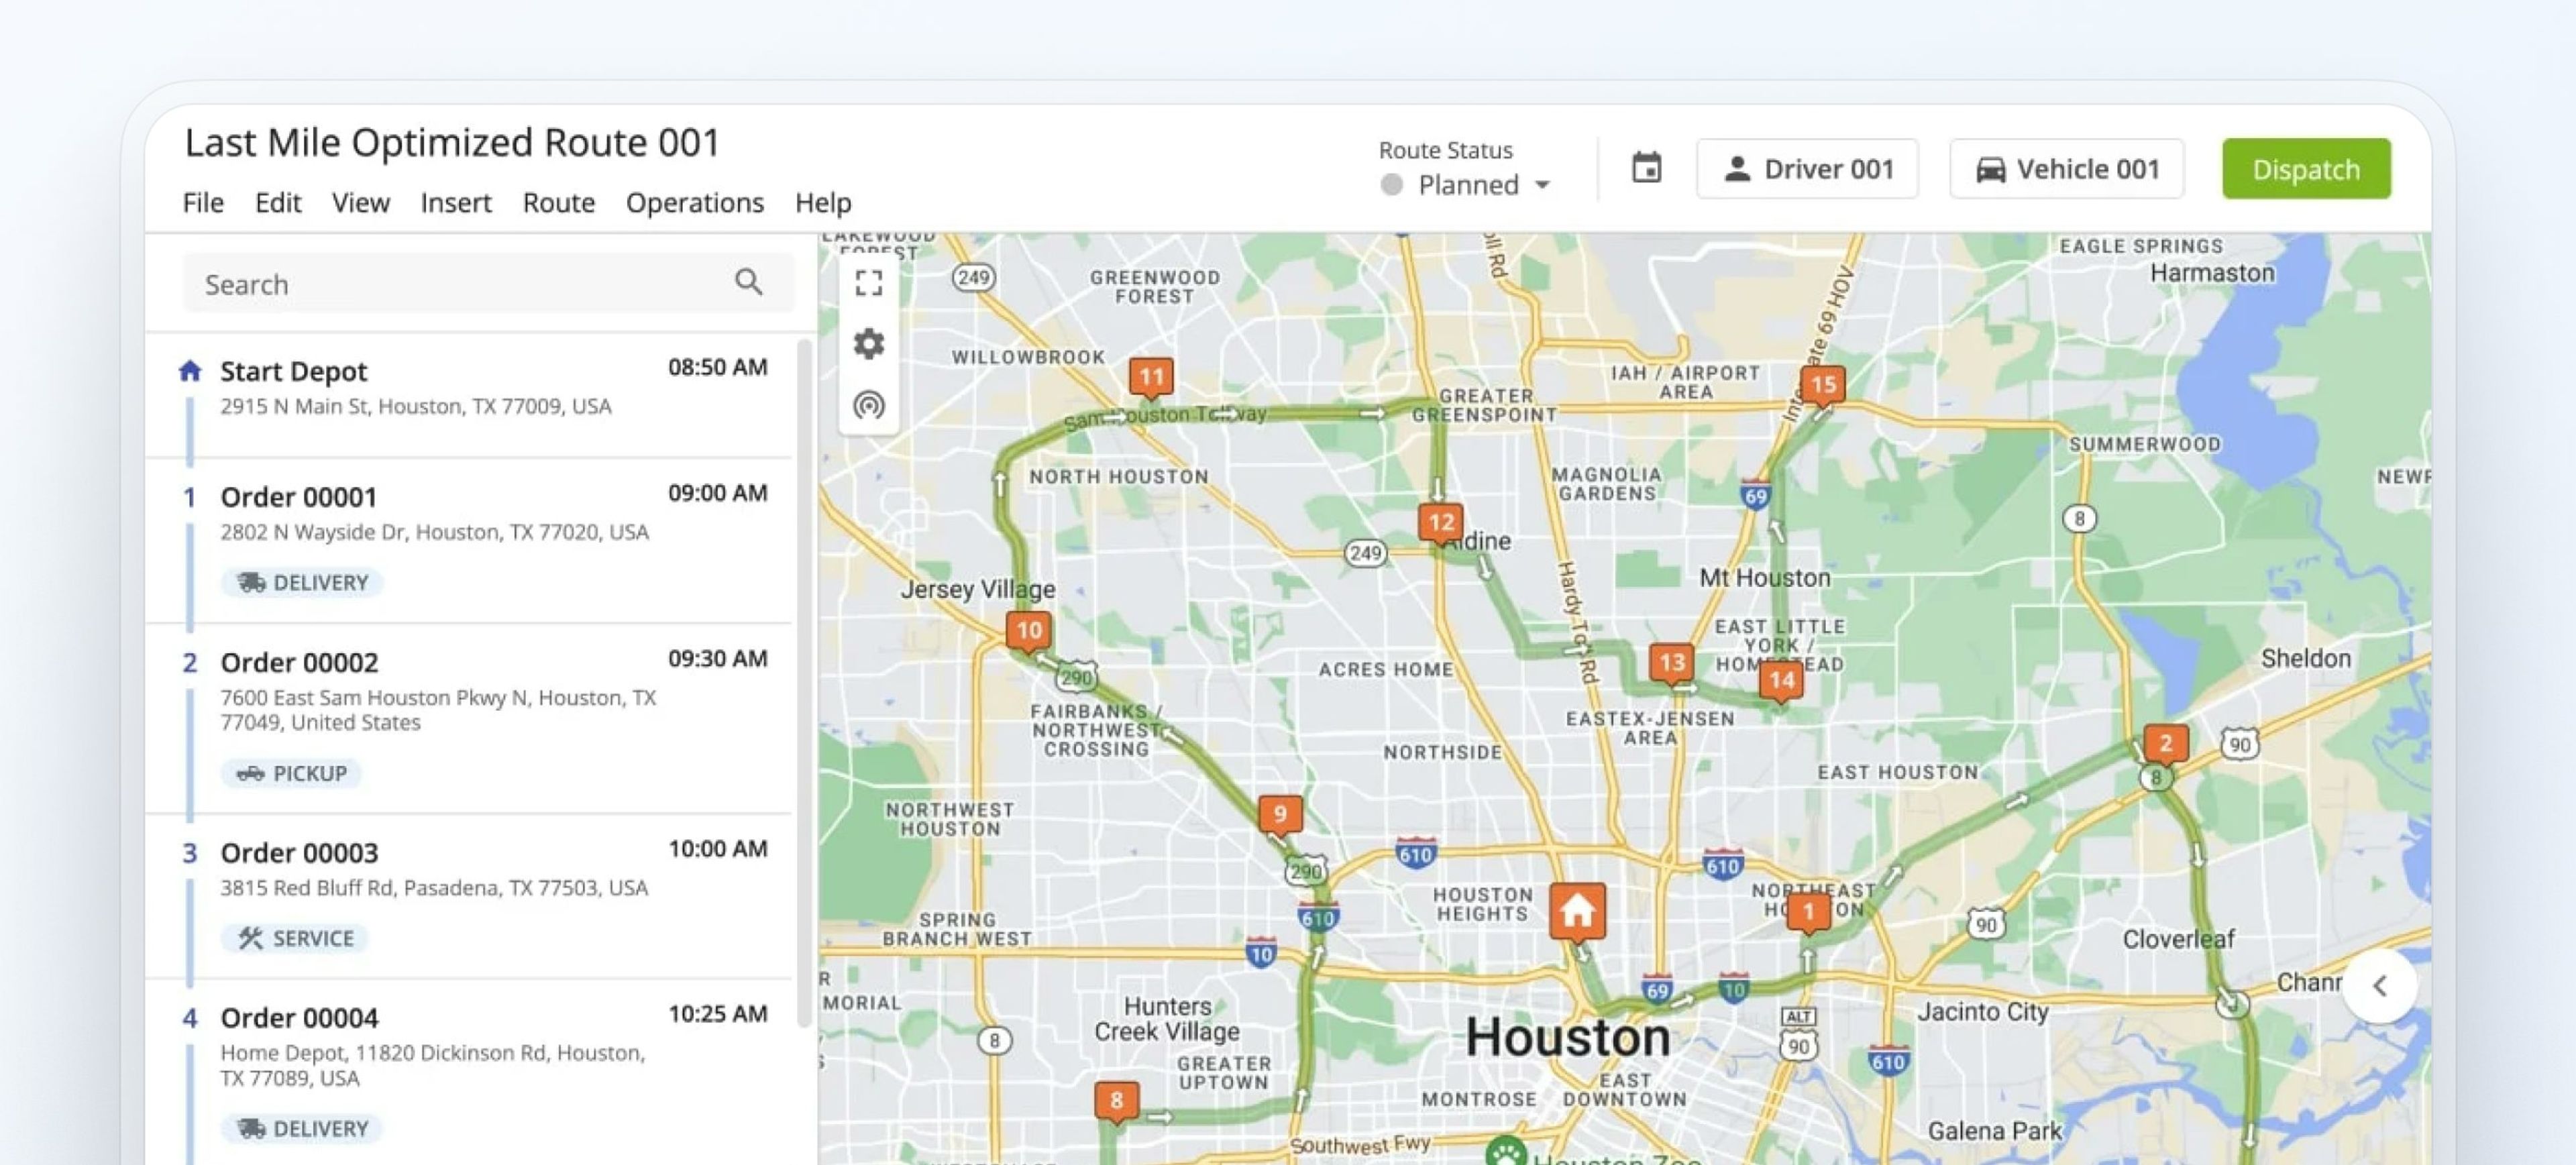
Task: Click the Houston city label on map
Action: [x=1567, y=1037]
